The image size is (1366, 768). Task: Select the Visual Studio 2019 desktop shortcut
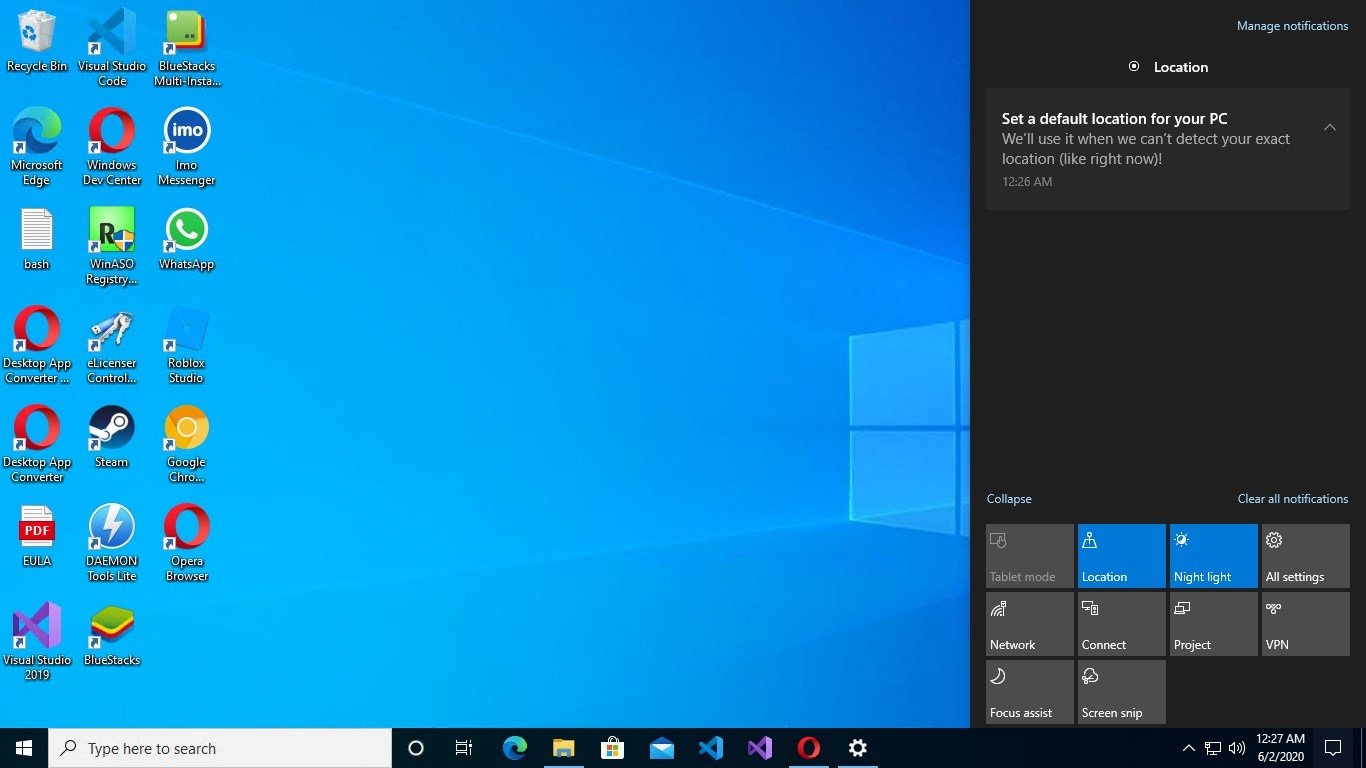point(37,642)
